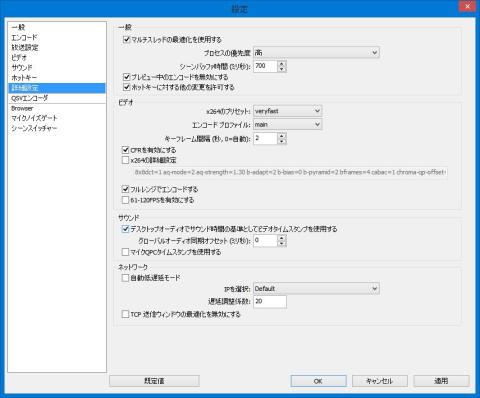Open the エンコードプロファイル main dropdown
Viewport: 480px width, 398px height.
point(288,124)
